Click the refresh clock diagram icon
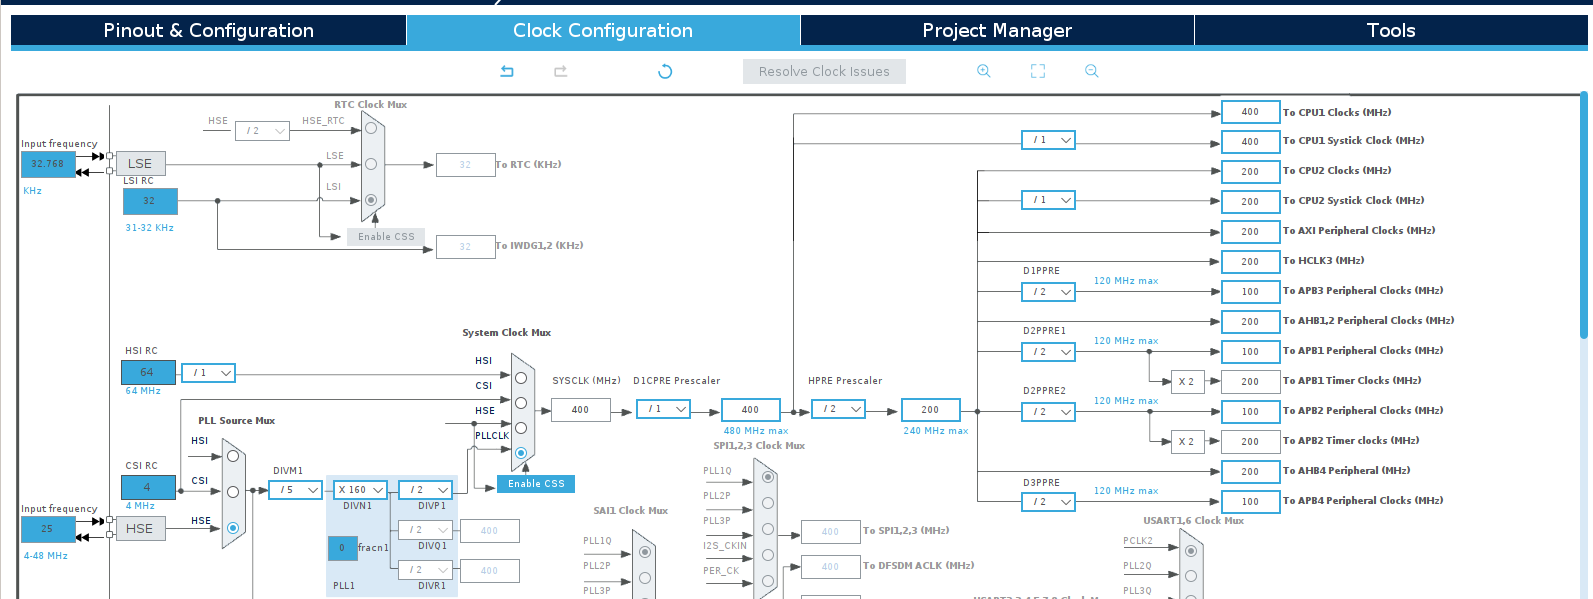Viewport: 1593px width, 599px height. (x=665, y=71)
